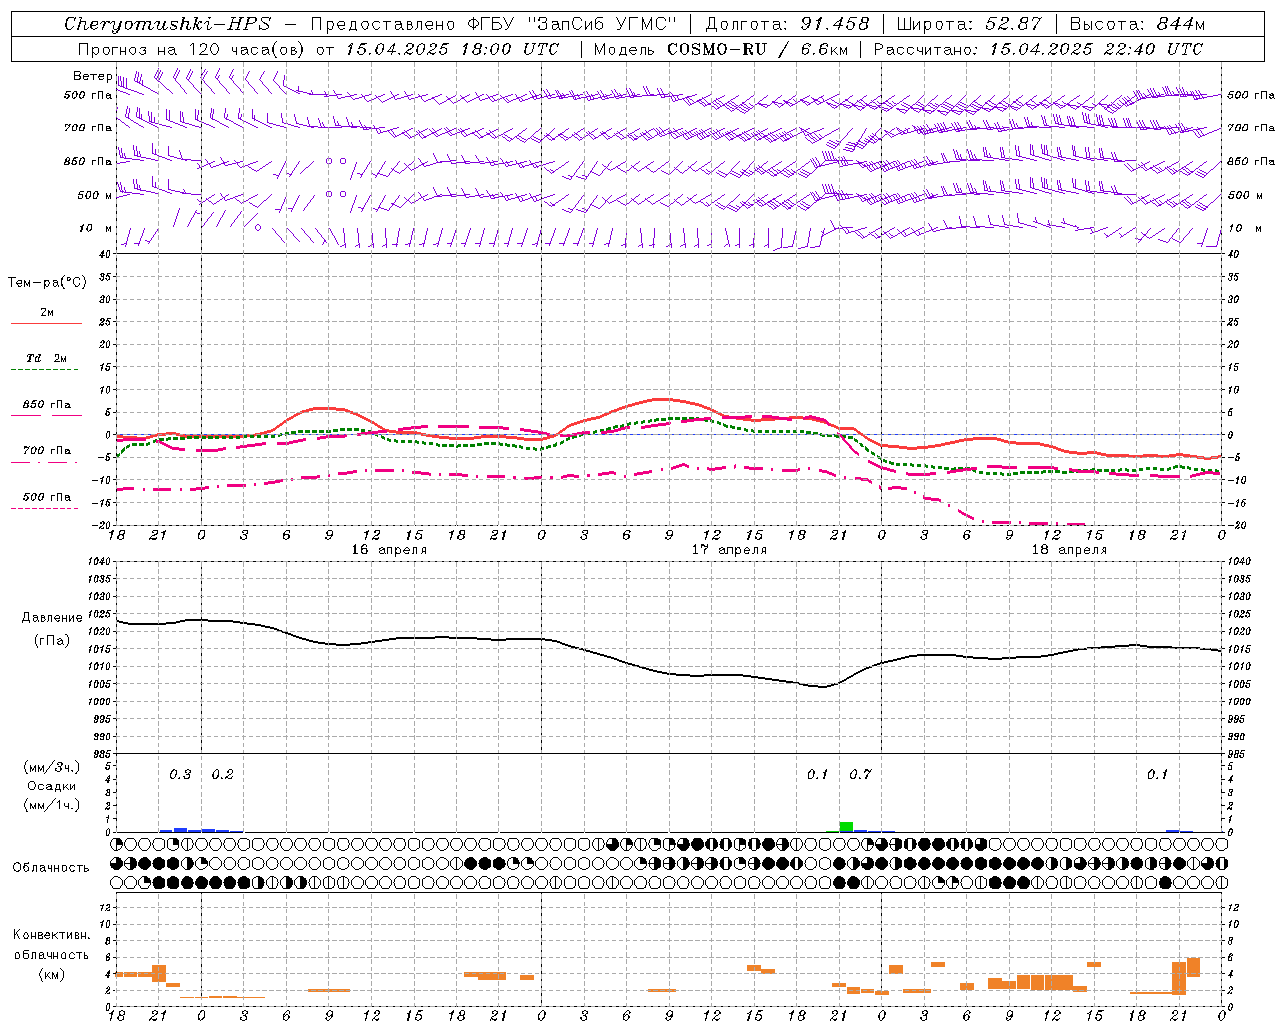Click the Ветер wind panel label
This screenshot has width=1280, height=1024.
pyautogui.click(x=92, y=76)
